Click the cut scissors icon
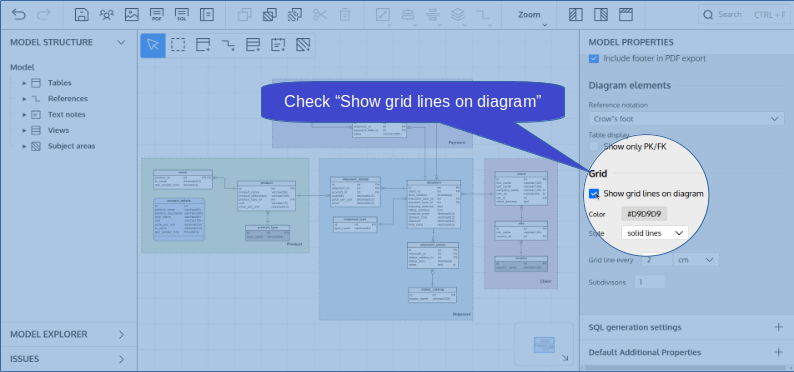The image size is (794, 372). click(x=320, y=15)
